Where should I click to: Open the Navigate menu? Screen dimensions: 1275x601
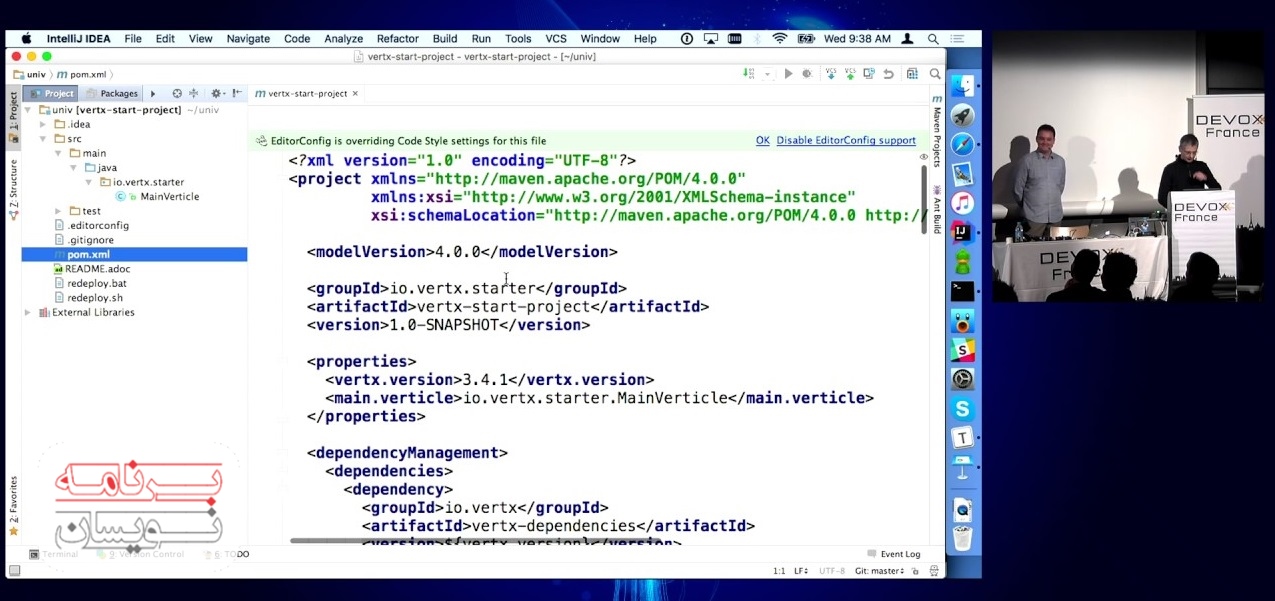248,39
